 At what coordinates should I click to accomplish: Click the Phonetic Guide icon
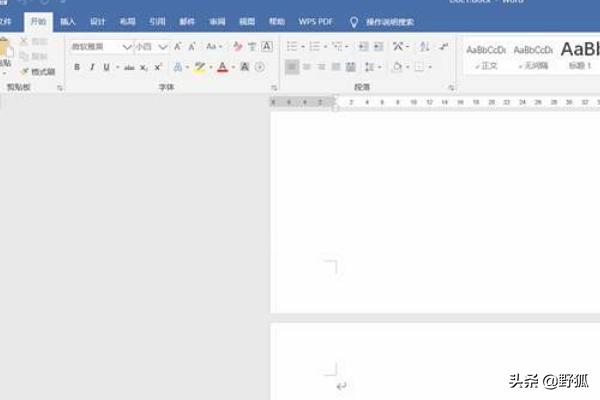point(252,47)
